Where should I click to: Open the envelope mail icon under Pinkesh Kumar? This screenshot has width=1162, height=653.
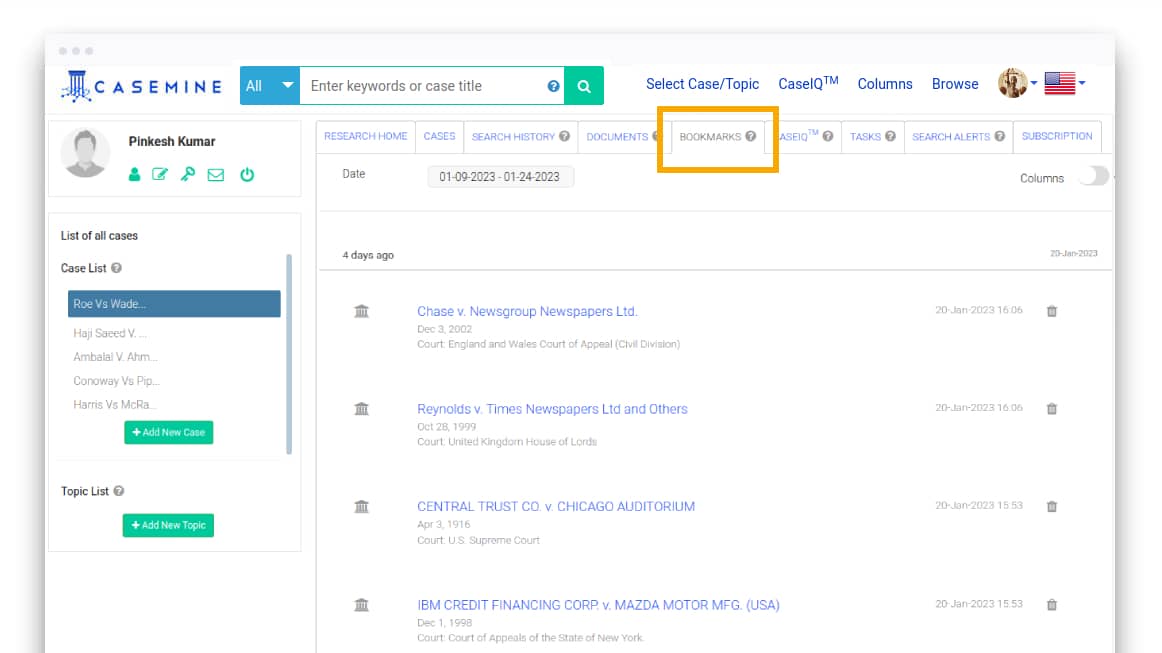(x=215, y=174)
